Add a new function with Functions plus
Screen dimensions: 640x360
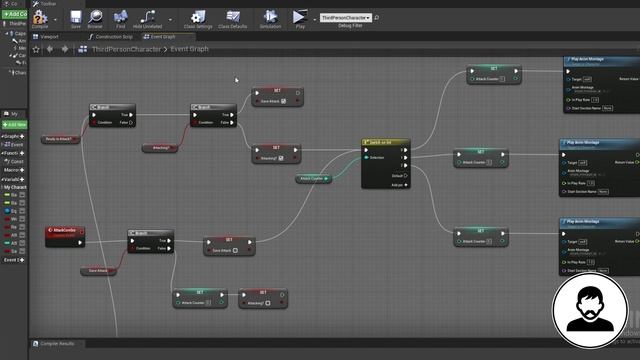coord(22,153)
